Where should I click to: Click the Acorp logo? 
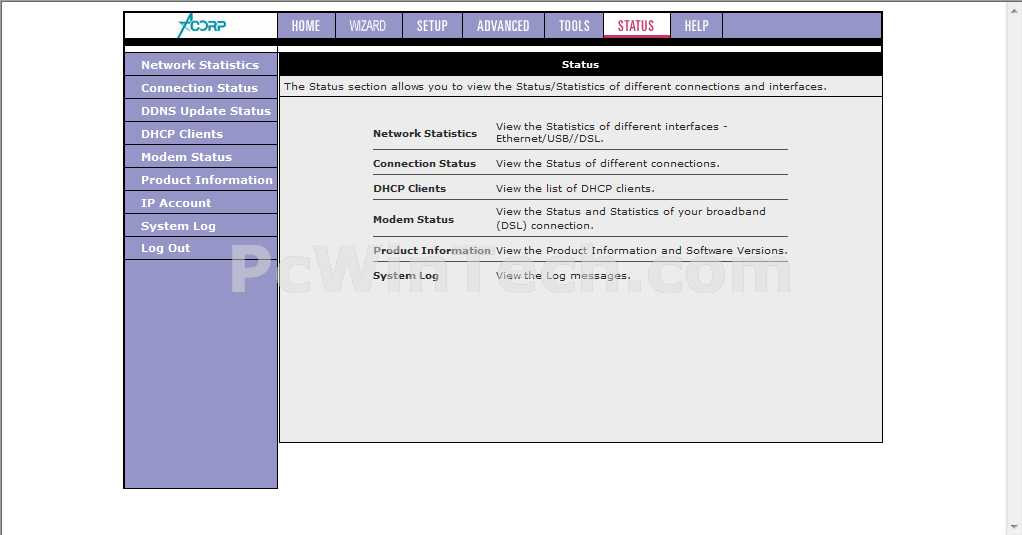tap(201, 25)
